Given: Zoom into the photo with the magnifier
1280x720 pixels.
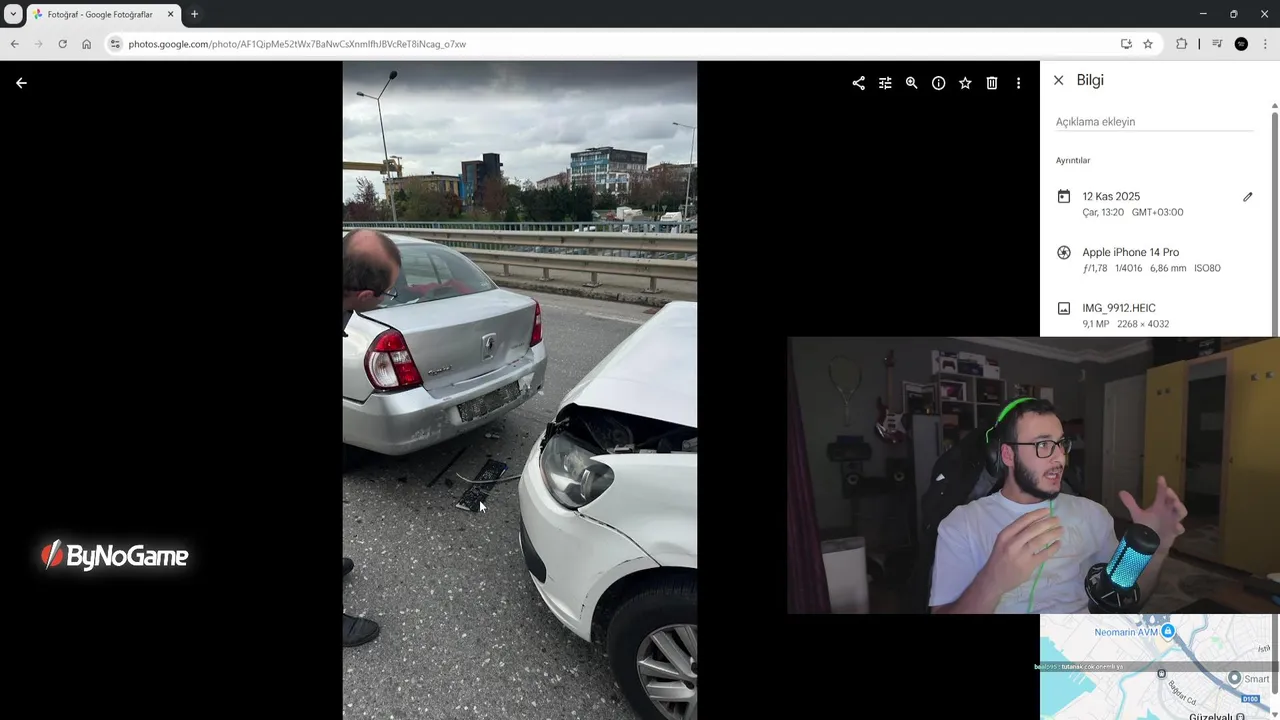Looking at the screenshot, I should 911,83.
